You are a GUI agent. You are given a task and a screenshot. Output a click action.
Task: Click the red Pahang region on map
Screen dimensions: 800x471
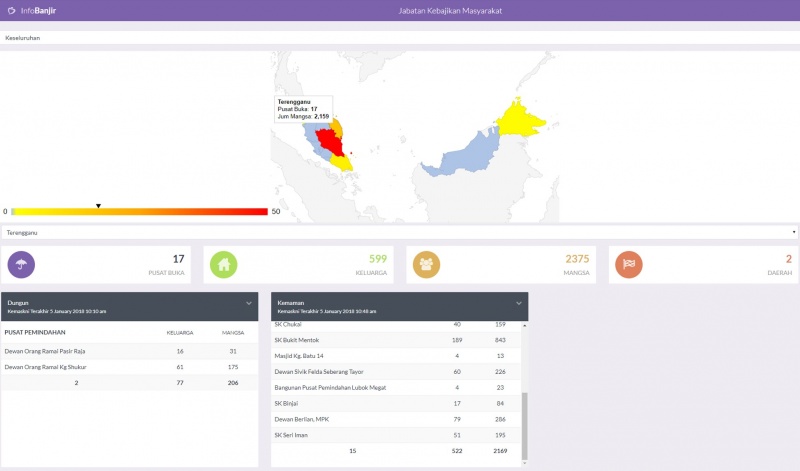331,141
